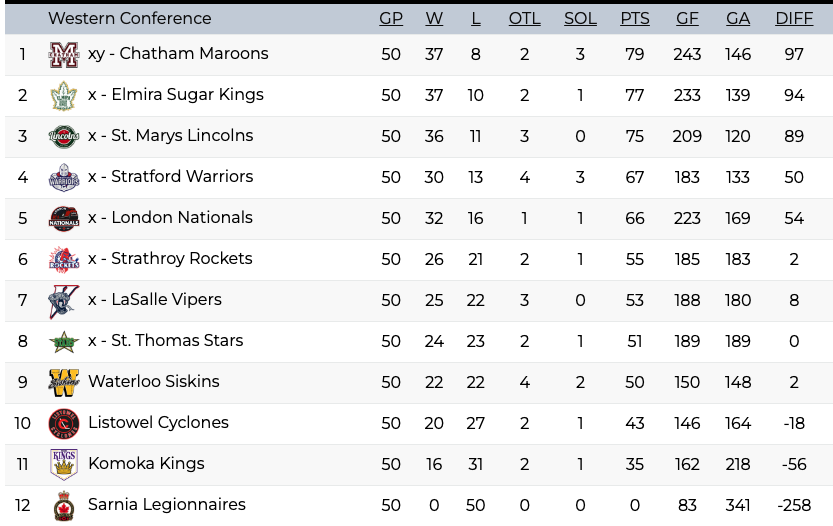This screenshot has width=833, height=526.
Task: Sort by the GF column header
Action: (x=687, y=19)
